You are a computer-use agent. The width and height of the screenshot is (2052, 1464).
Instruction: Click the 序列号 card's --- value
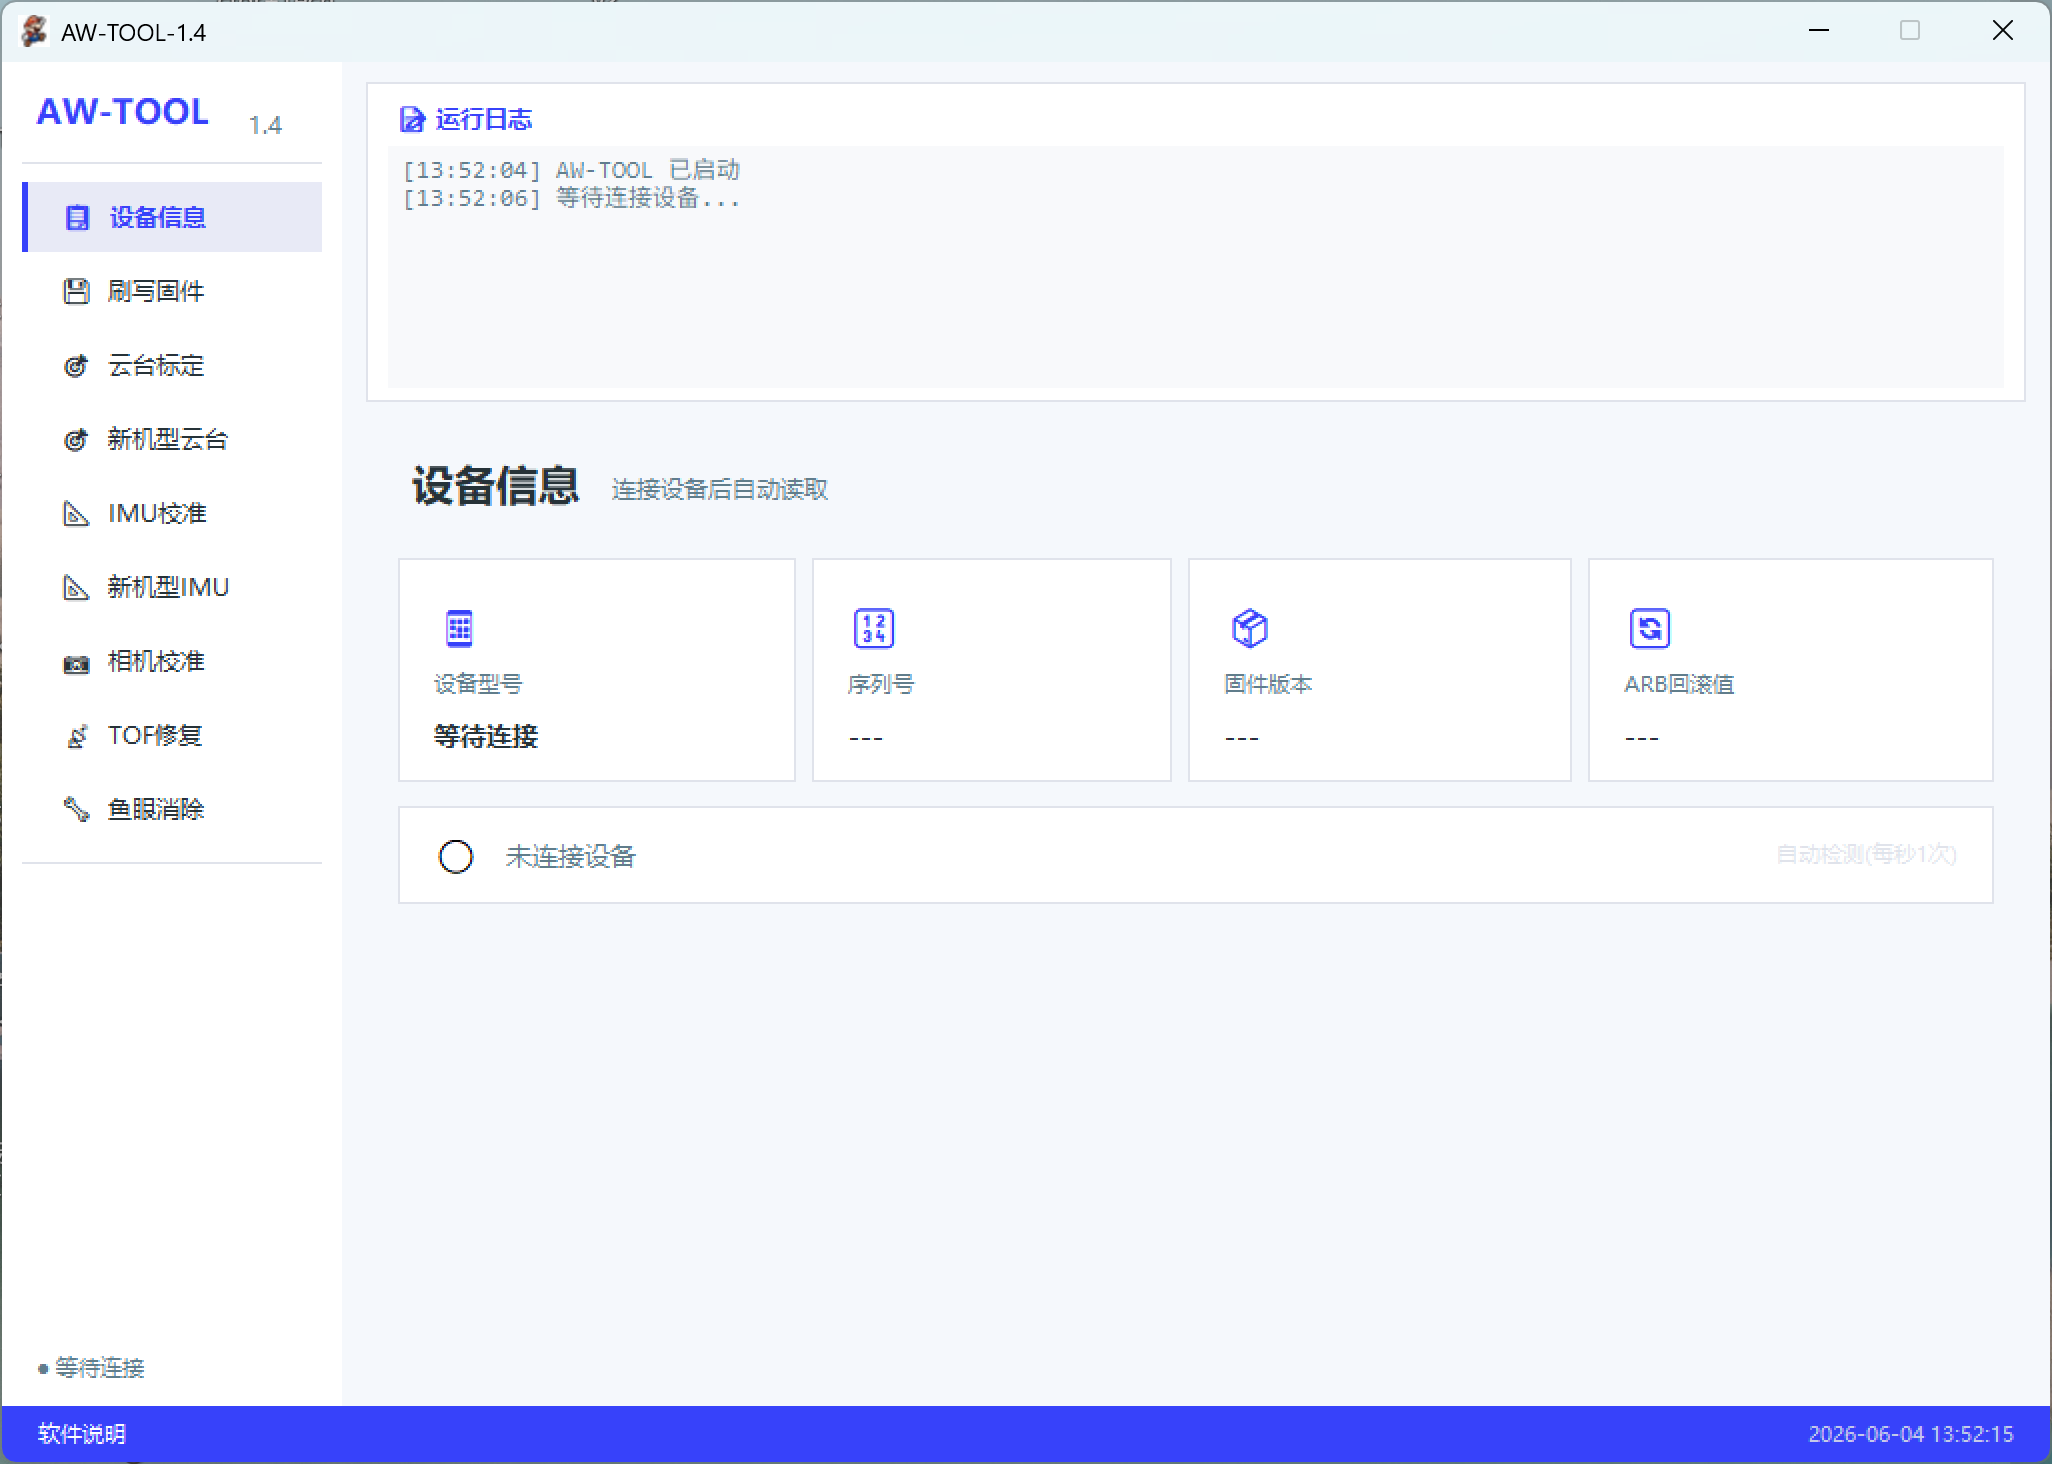[866, 738]
